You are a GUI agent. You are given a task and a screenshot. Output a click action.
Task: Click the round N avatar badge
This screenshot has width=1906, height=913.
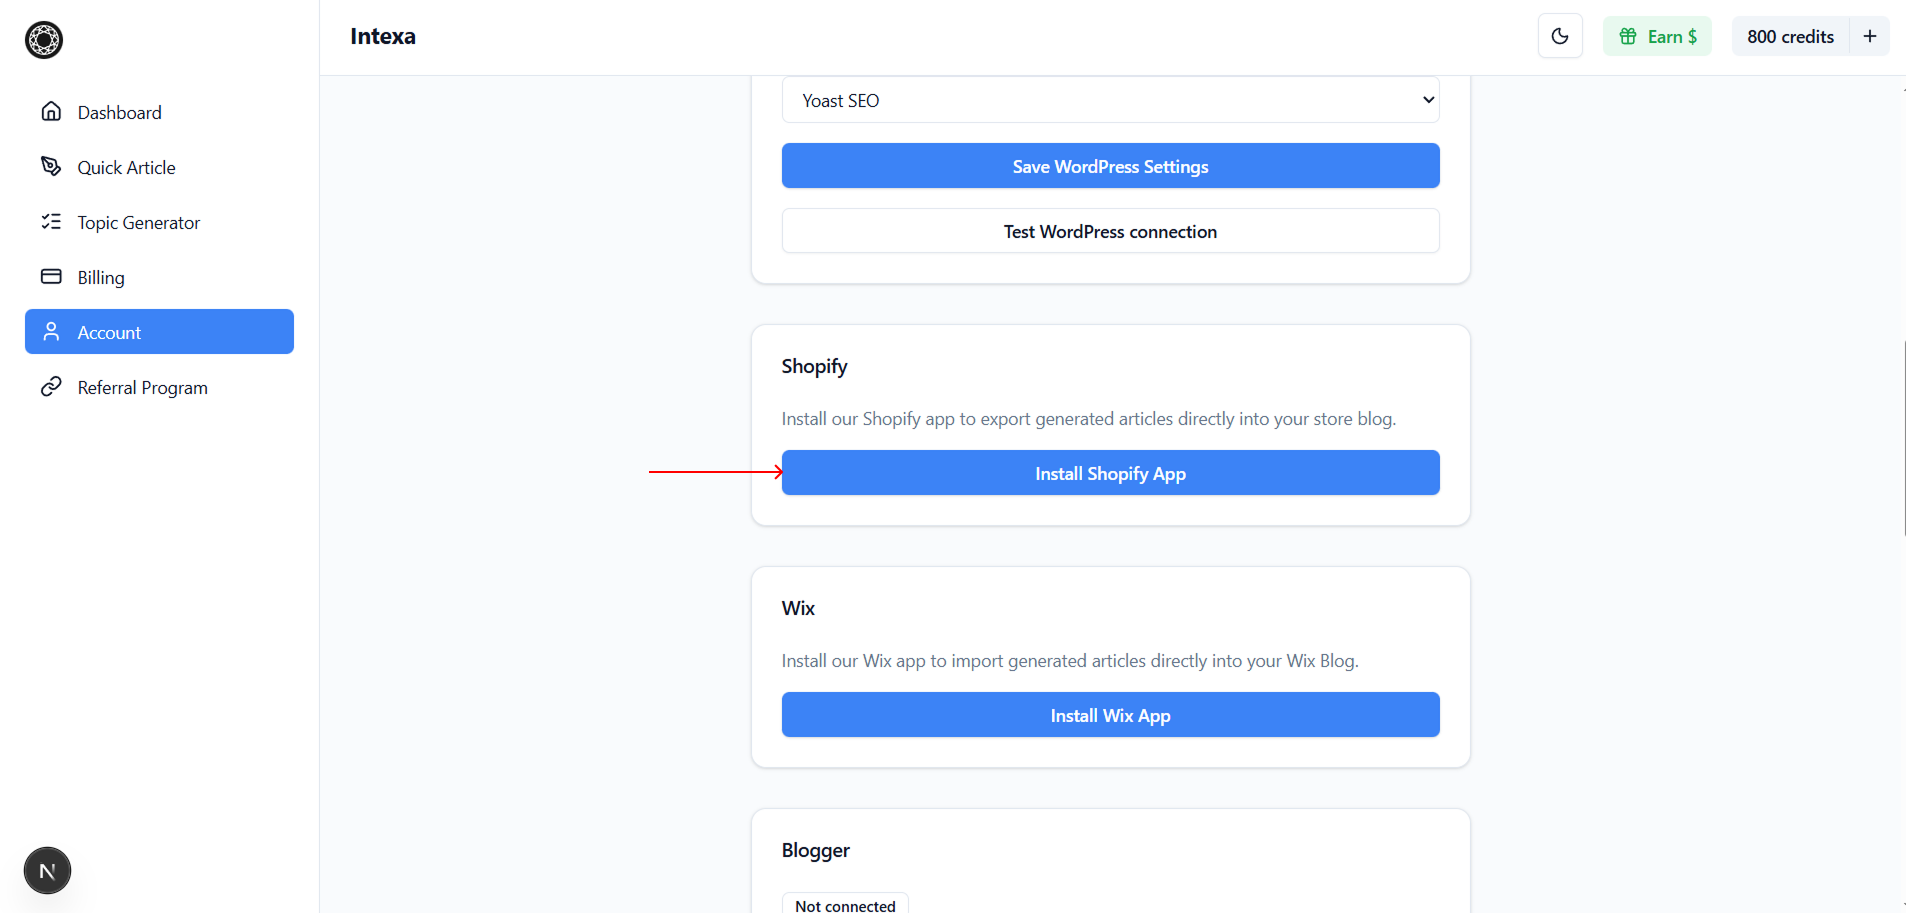pyautogui.click(x=47, y=871)
